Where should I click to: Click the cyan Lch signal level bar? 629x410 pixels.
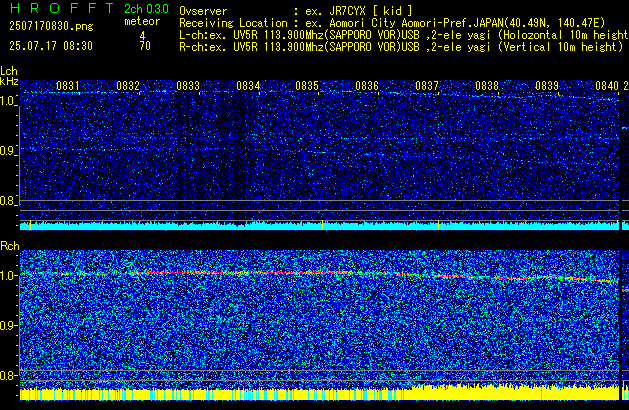click(319, 225)
